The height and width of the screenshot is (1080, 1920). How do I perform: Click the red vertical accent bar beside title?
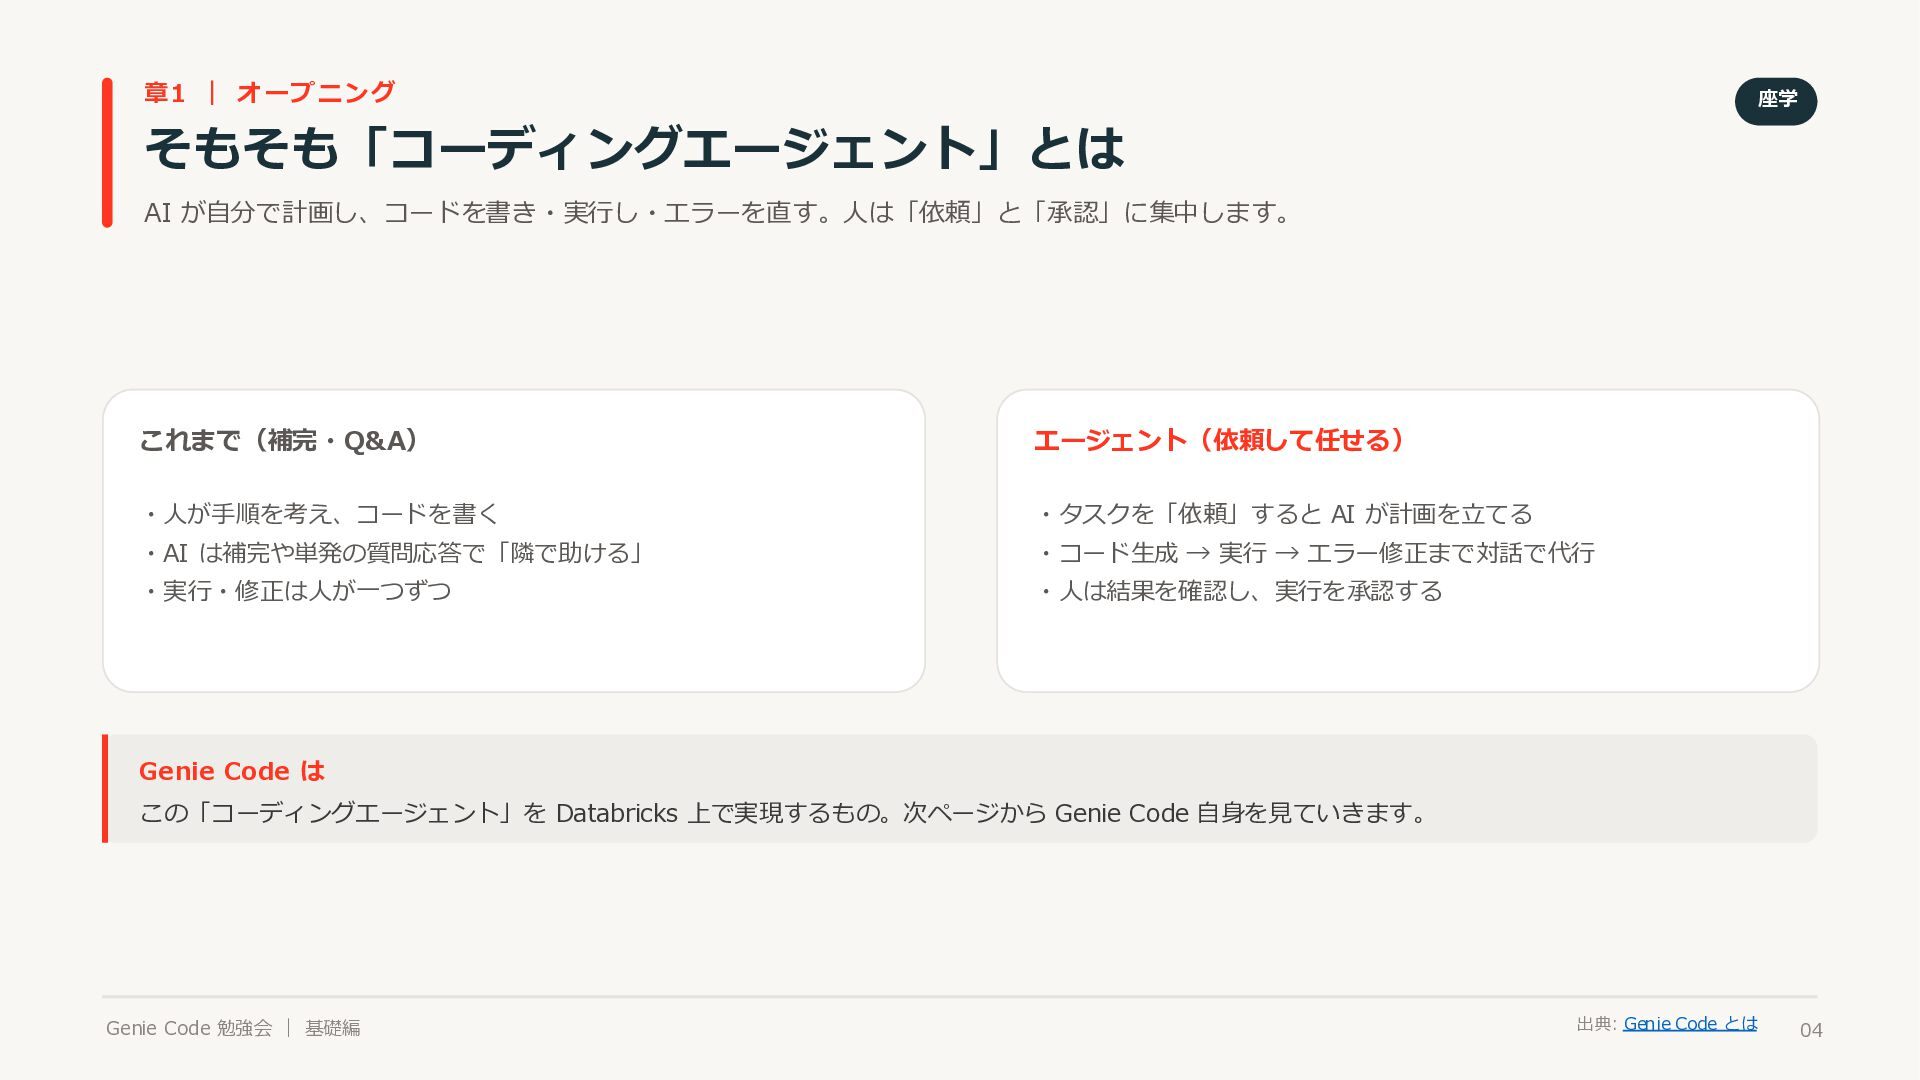[x=107, y=153]
